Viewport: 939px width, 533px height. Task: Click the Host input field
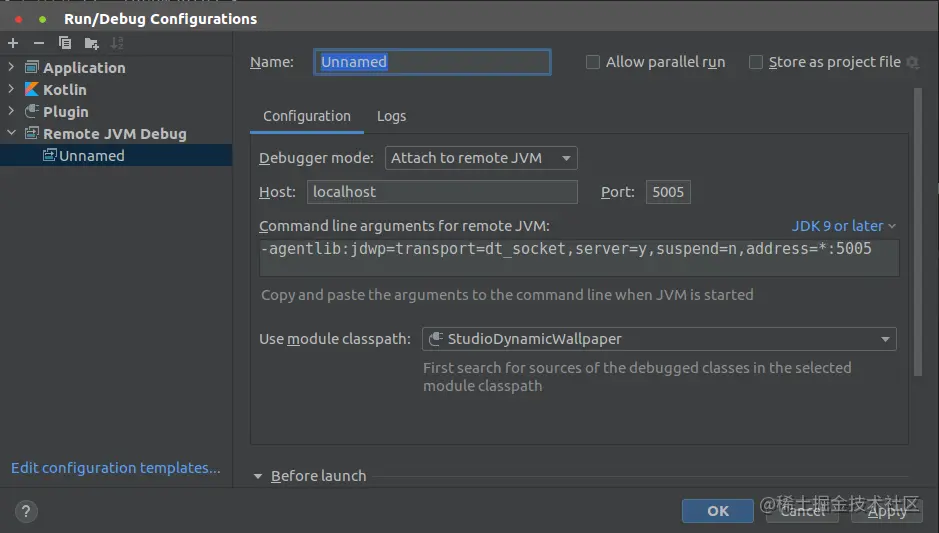click(x=441, y=192)
